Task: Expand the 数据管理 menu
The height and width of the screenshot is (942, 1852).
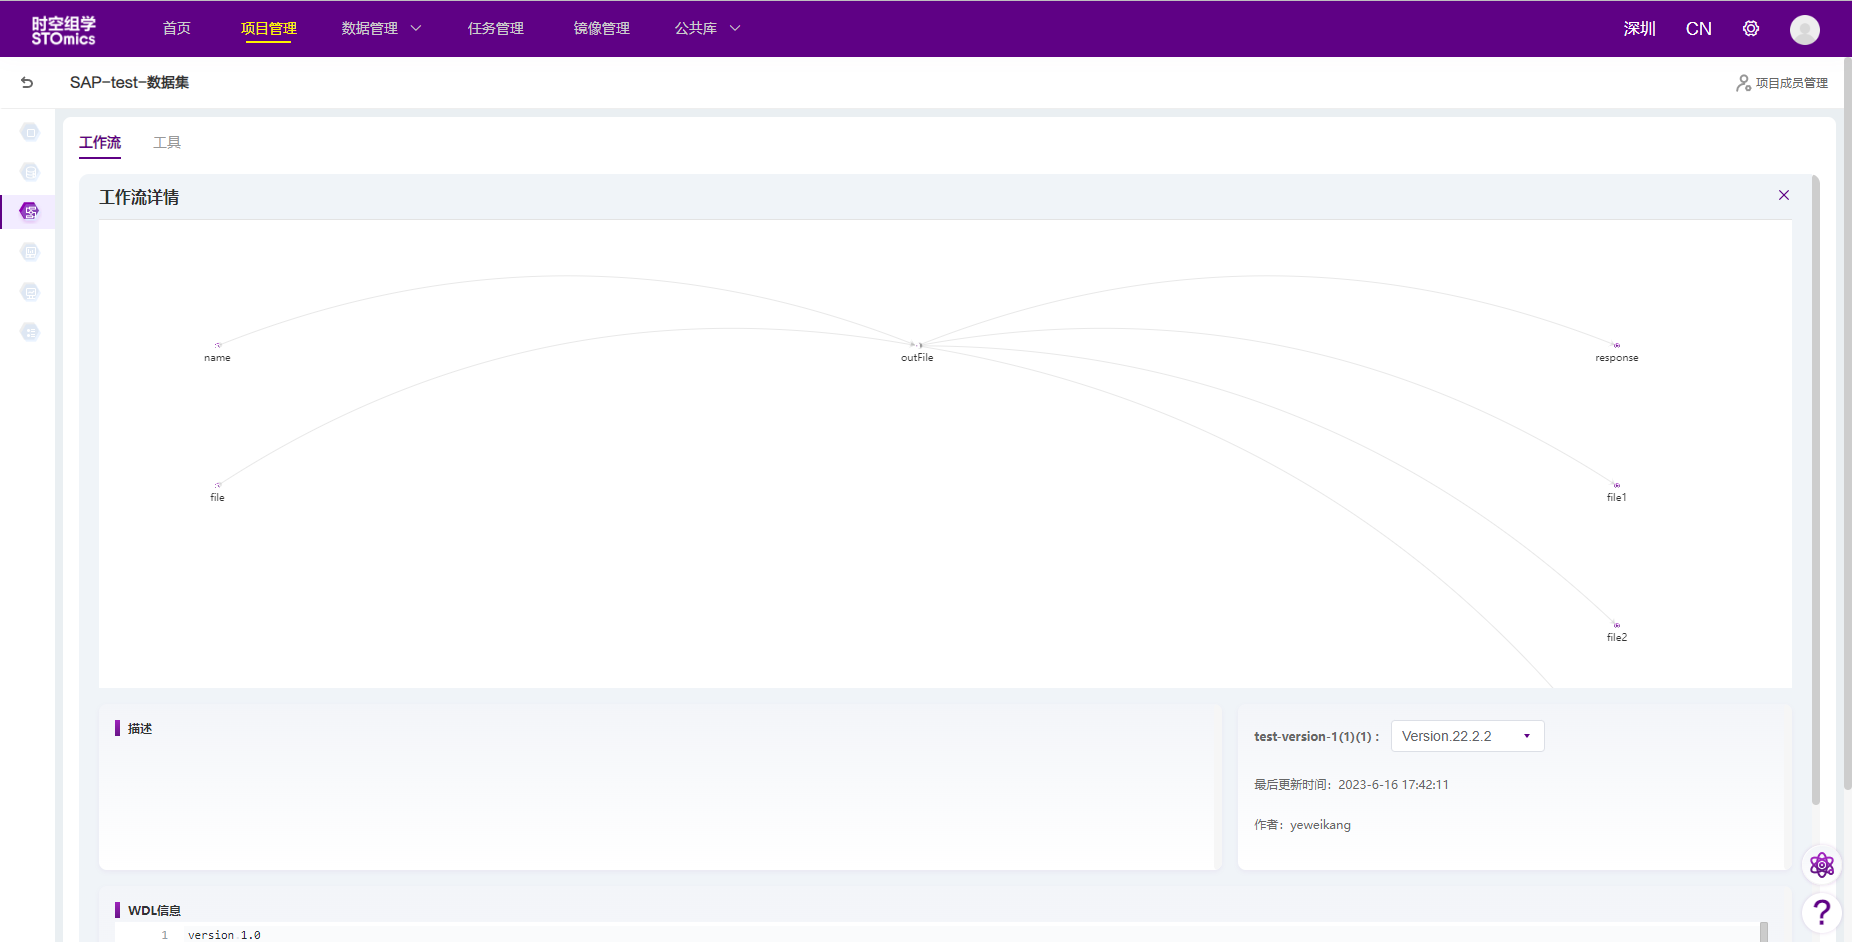Action: click(381, 29)
